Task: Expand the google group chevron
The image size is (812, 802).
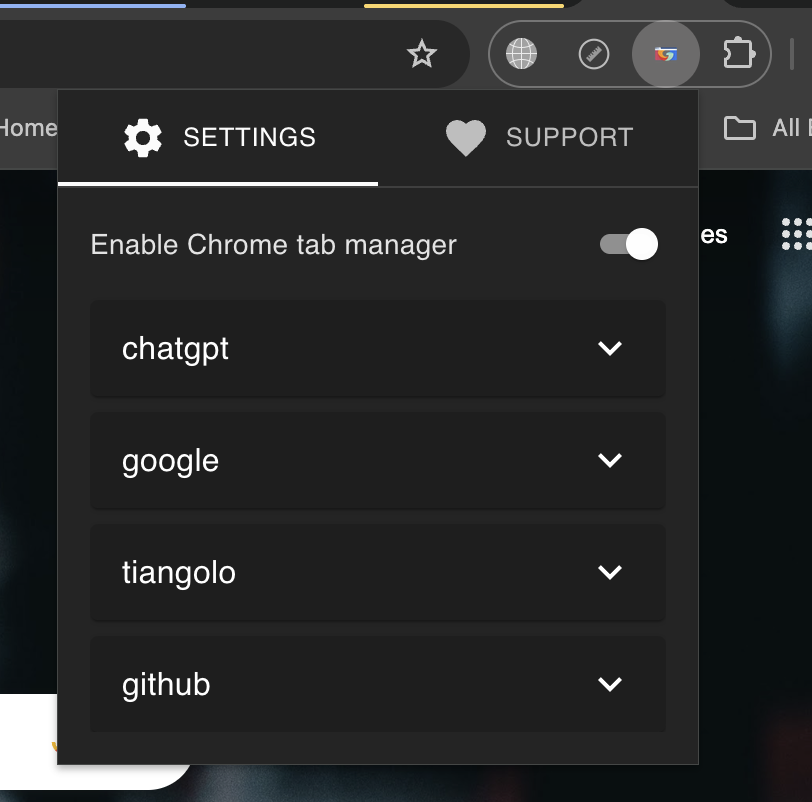Action: [x=610, y=460]
